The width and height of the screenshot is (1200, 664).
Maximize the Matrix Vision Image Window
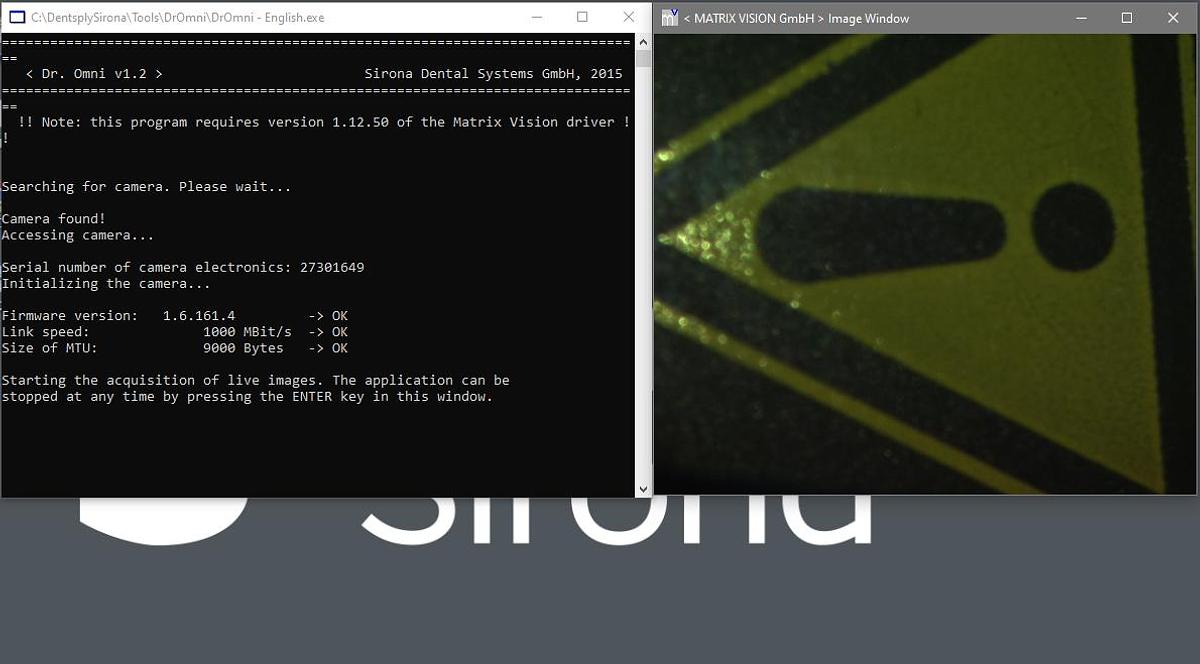(1127, 18)
